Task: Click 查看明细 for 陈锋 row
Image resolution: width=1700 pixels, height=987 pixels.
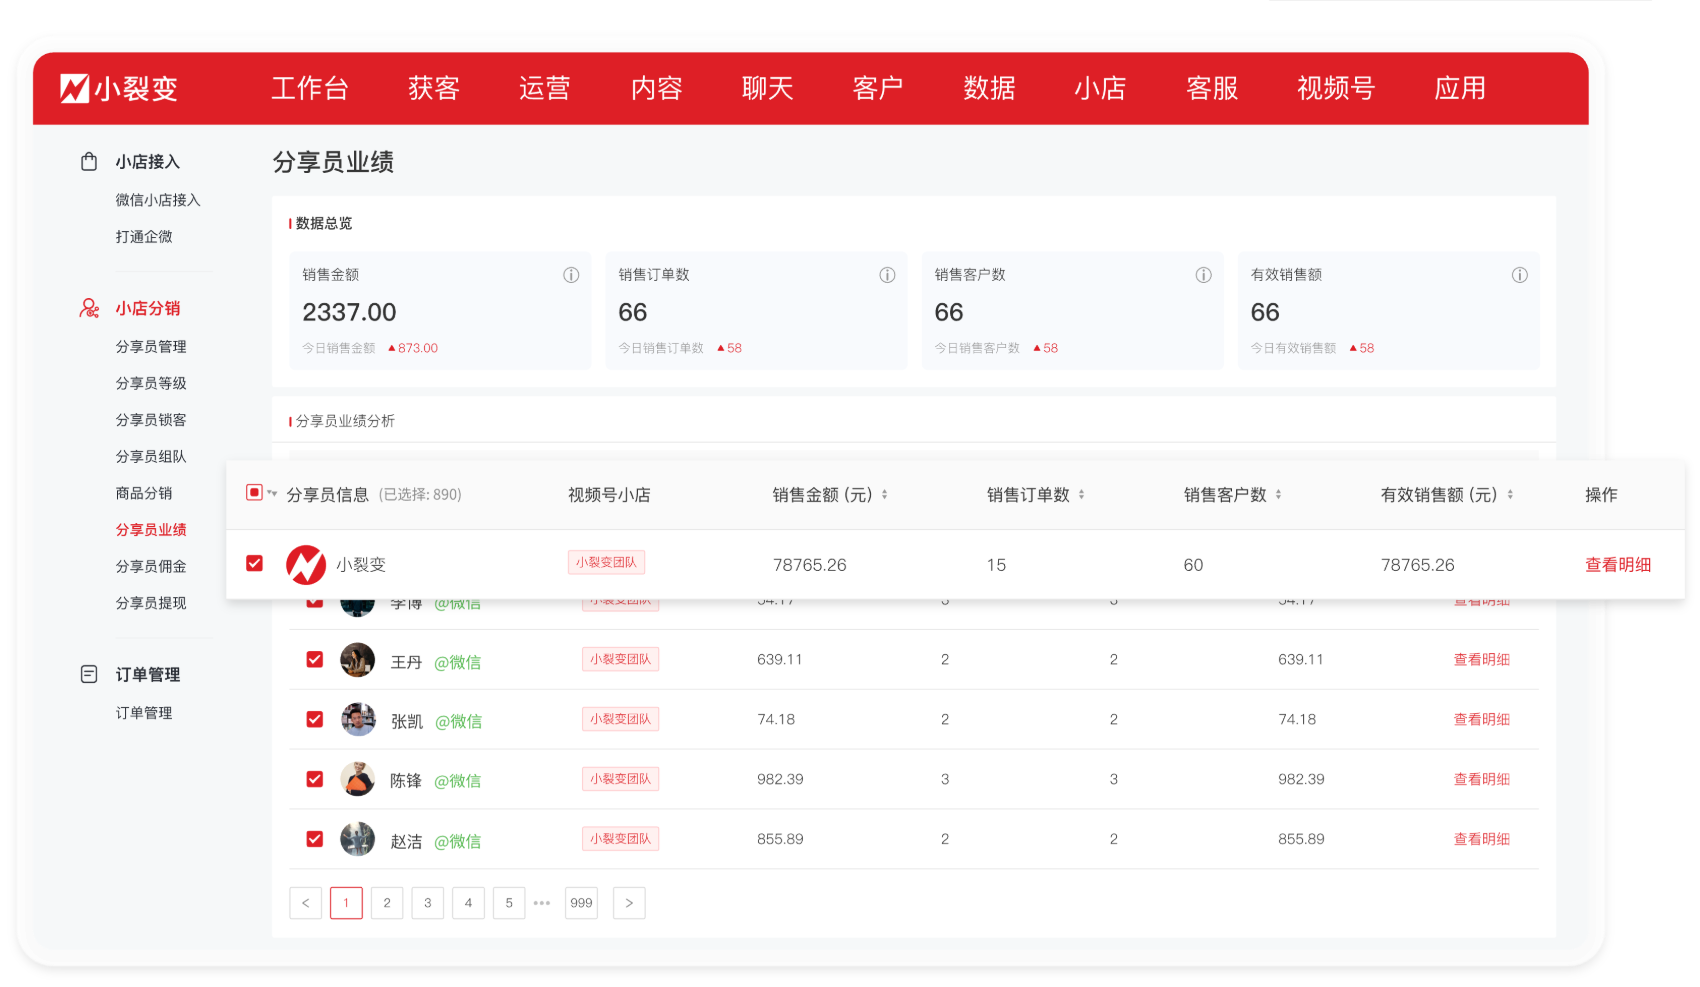Action: [x=1482, y=780]
